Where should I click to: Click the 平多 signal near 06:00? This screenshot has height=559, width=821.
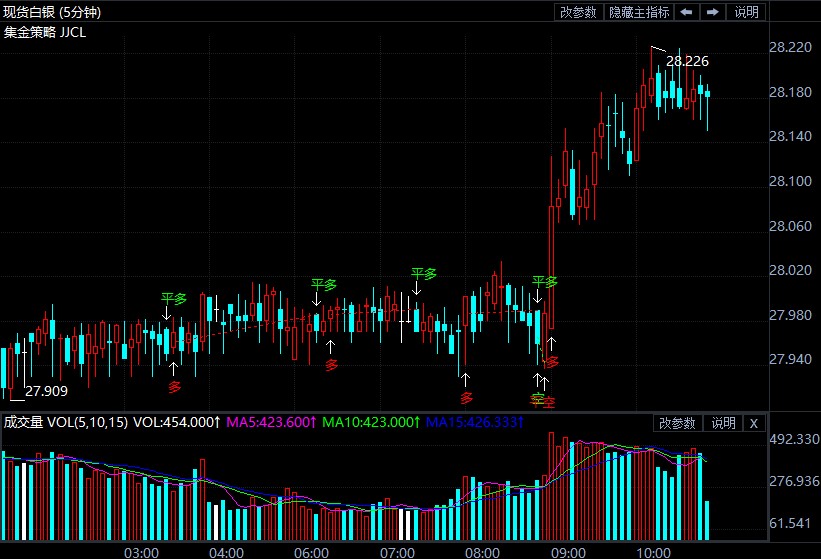pyautogui.click(x=324, y=285)
